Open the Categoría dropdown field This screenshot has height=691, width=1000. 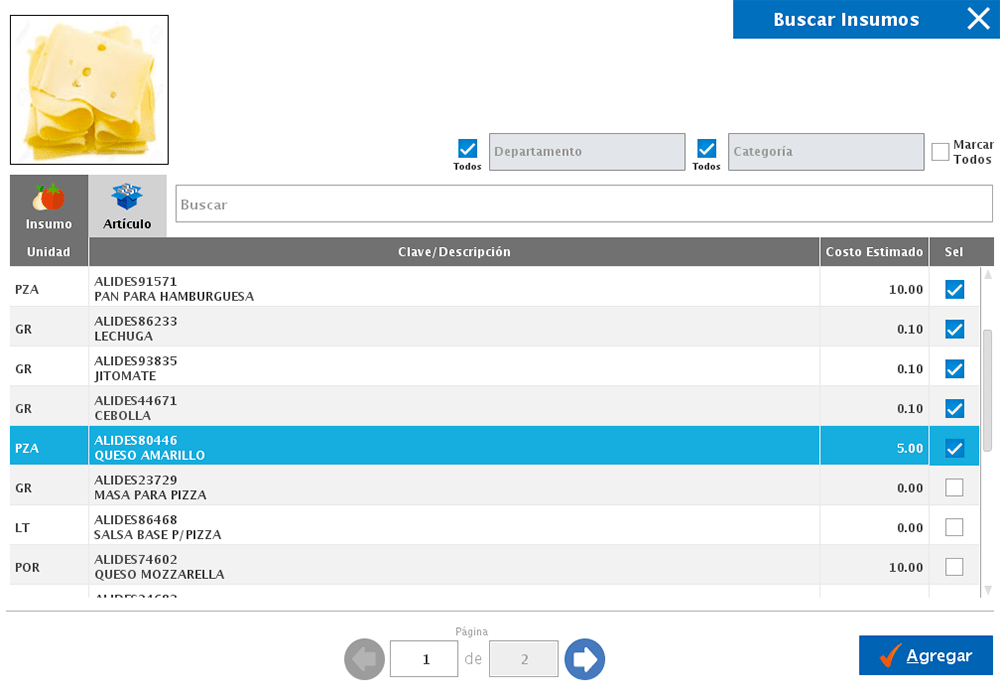(x=826, y=152)
